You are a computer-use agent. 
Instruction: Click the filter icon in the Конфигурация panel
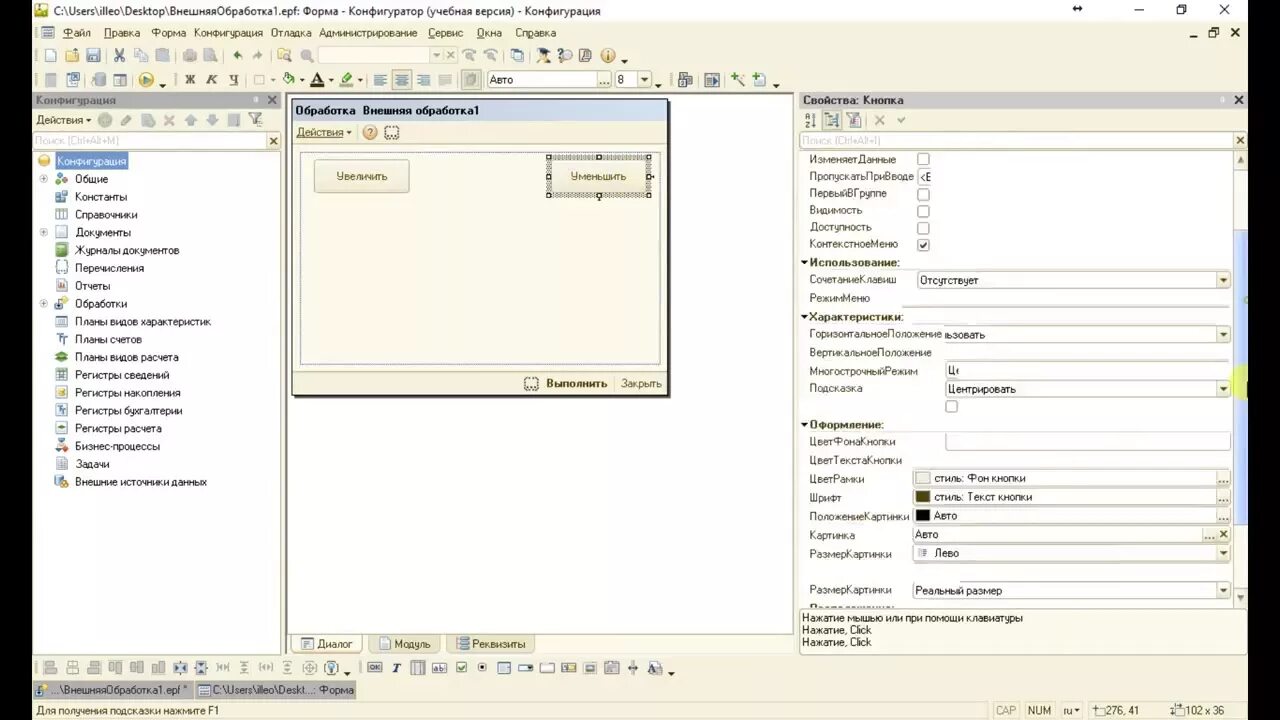point(255,120)
